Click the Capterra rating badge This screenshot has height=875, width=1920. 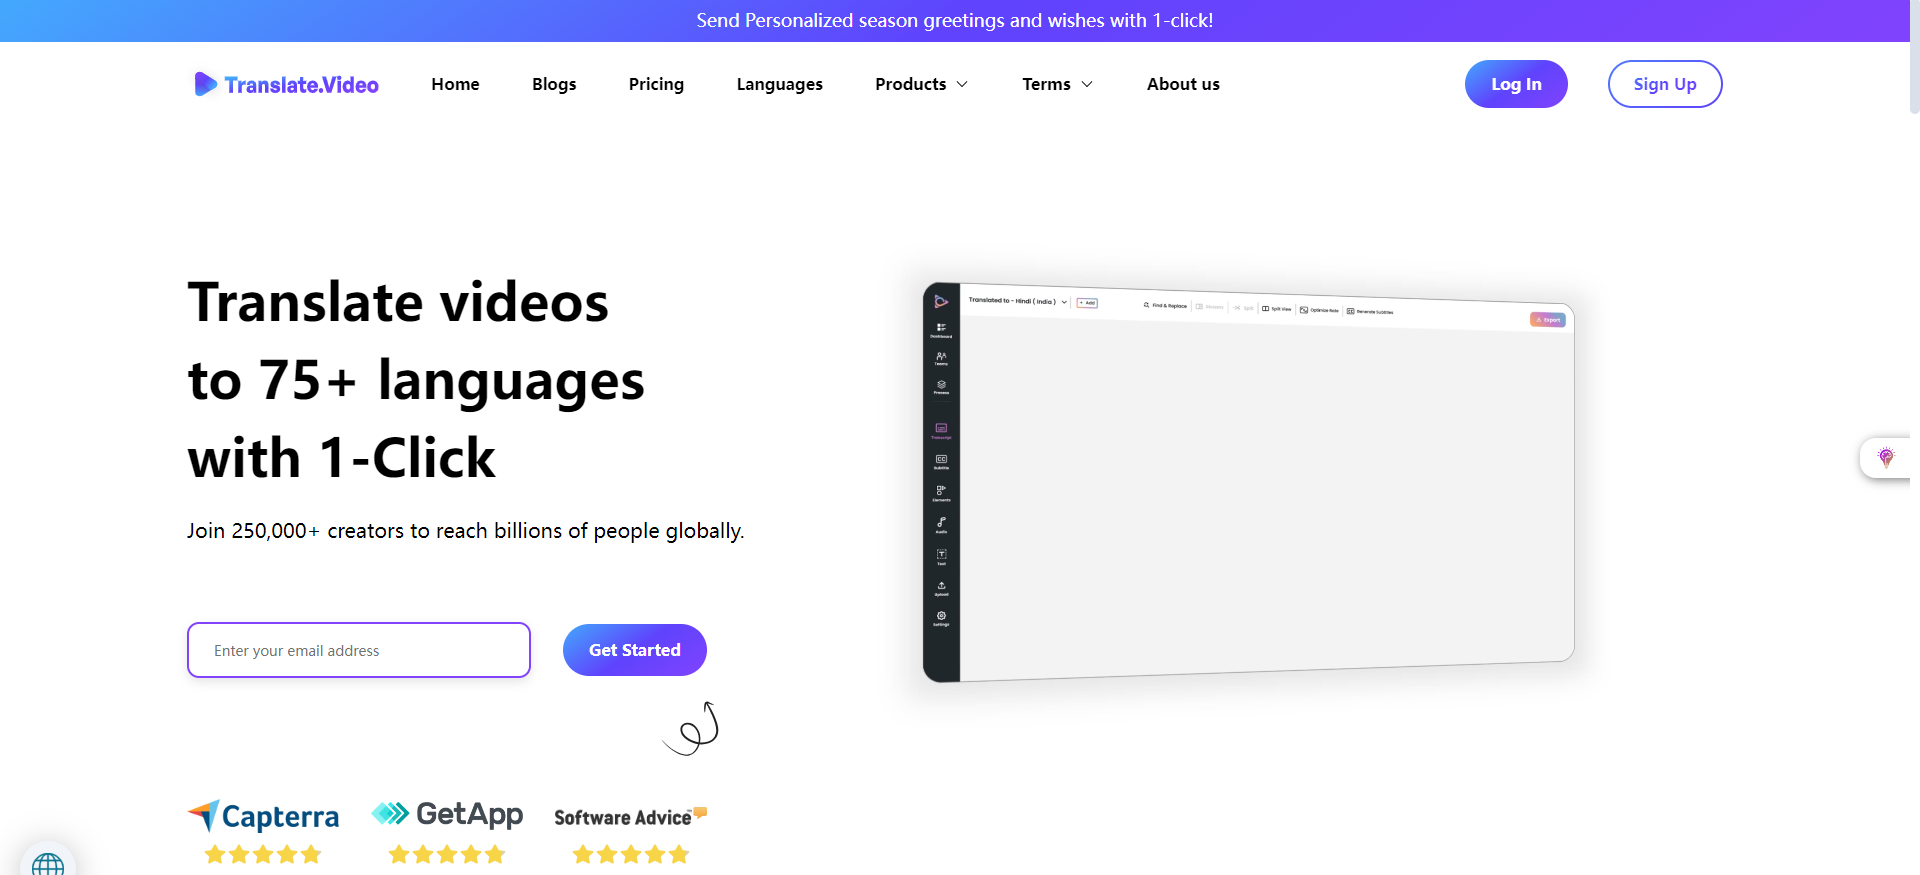[x=264, y=830]
